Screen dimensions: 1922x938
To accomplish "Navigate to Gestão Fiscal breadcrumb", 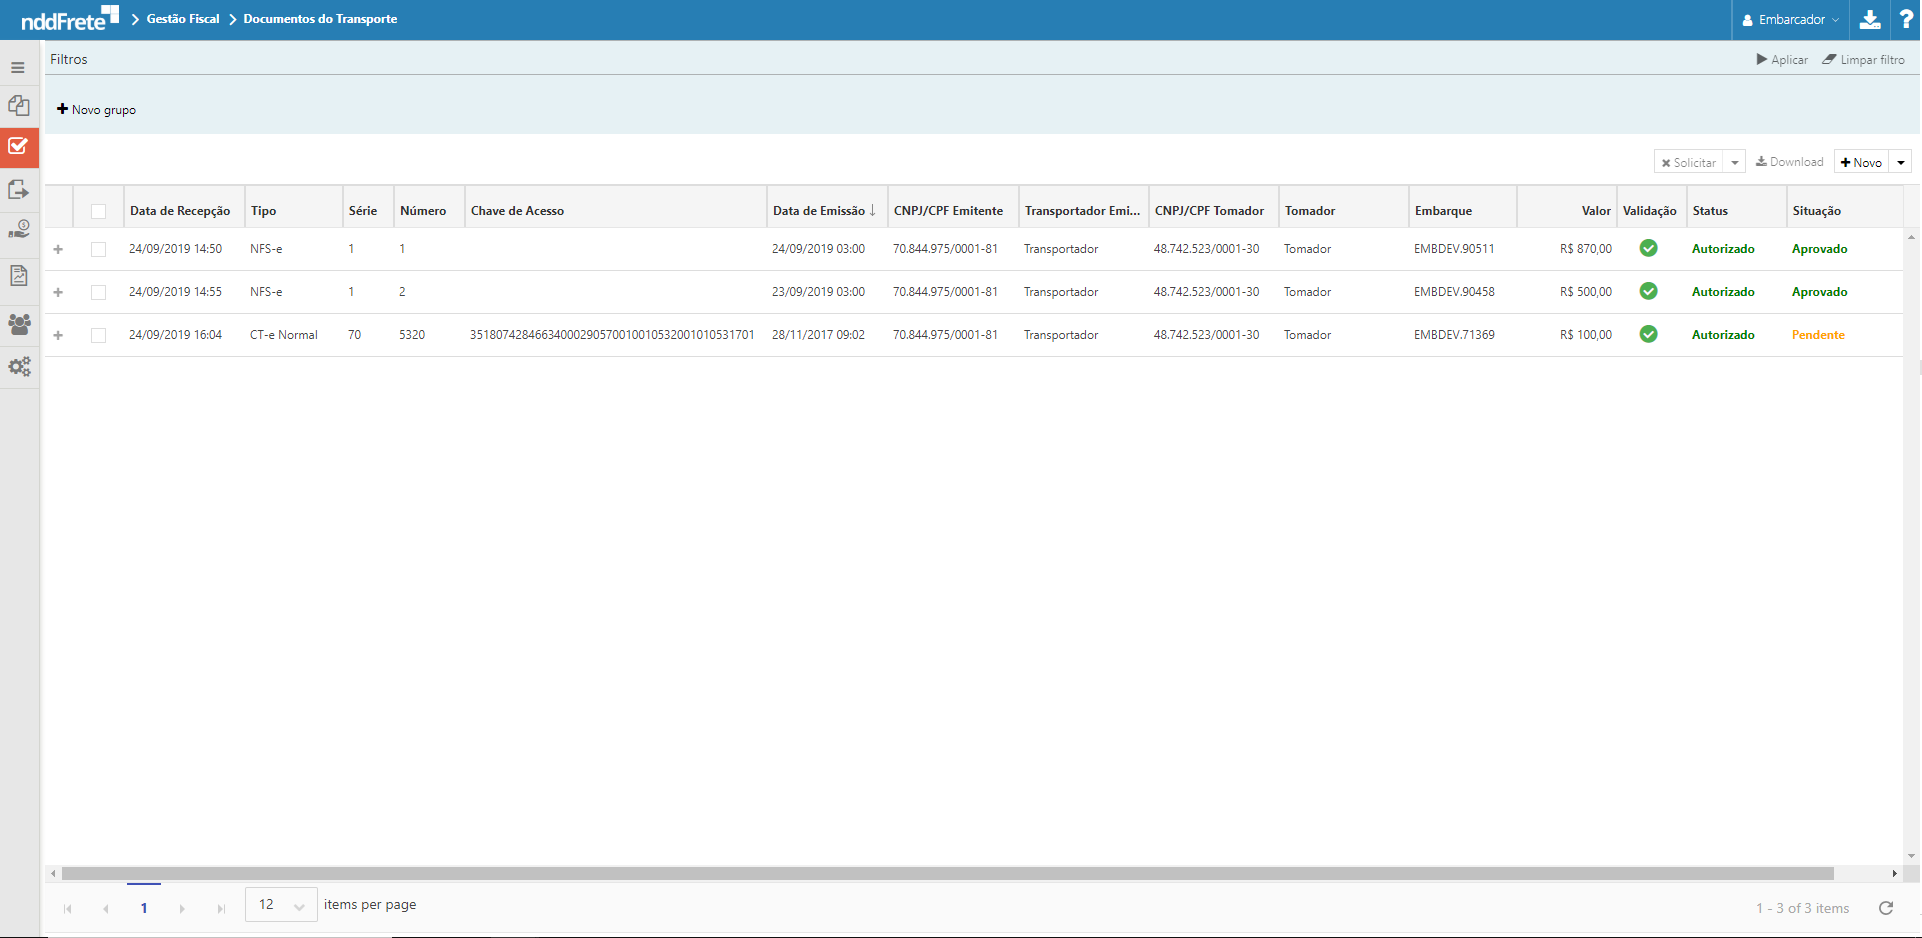I will tap(182, 19).
